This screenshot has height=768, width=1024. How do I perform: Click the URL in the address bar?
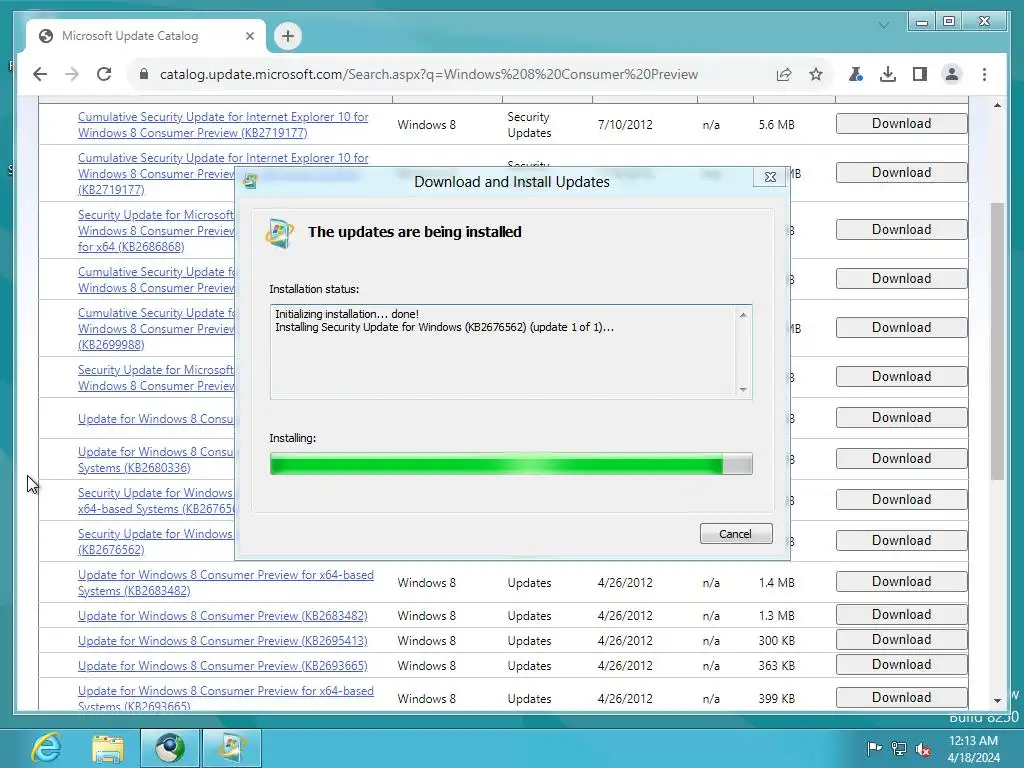(x=429, y=74)
